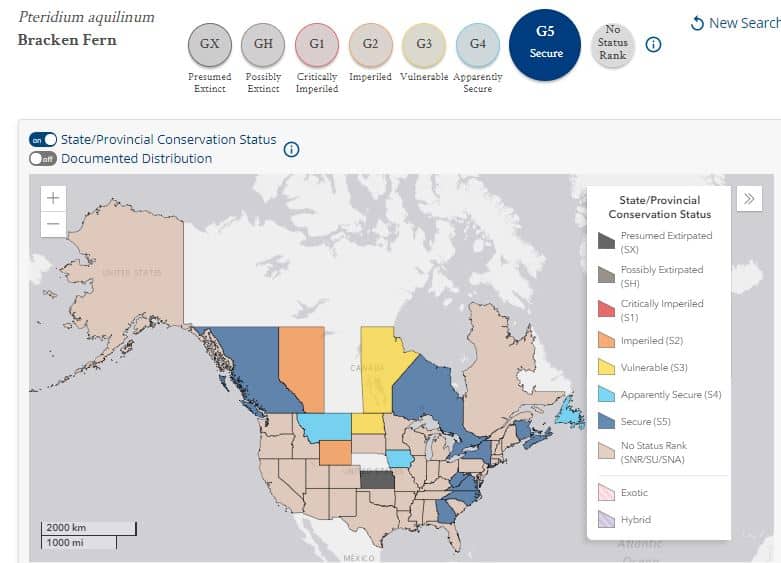Click Vulnerable (S3) legend swatch
The height and width of the screenshot is (563, 781).
(606, 367)
